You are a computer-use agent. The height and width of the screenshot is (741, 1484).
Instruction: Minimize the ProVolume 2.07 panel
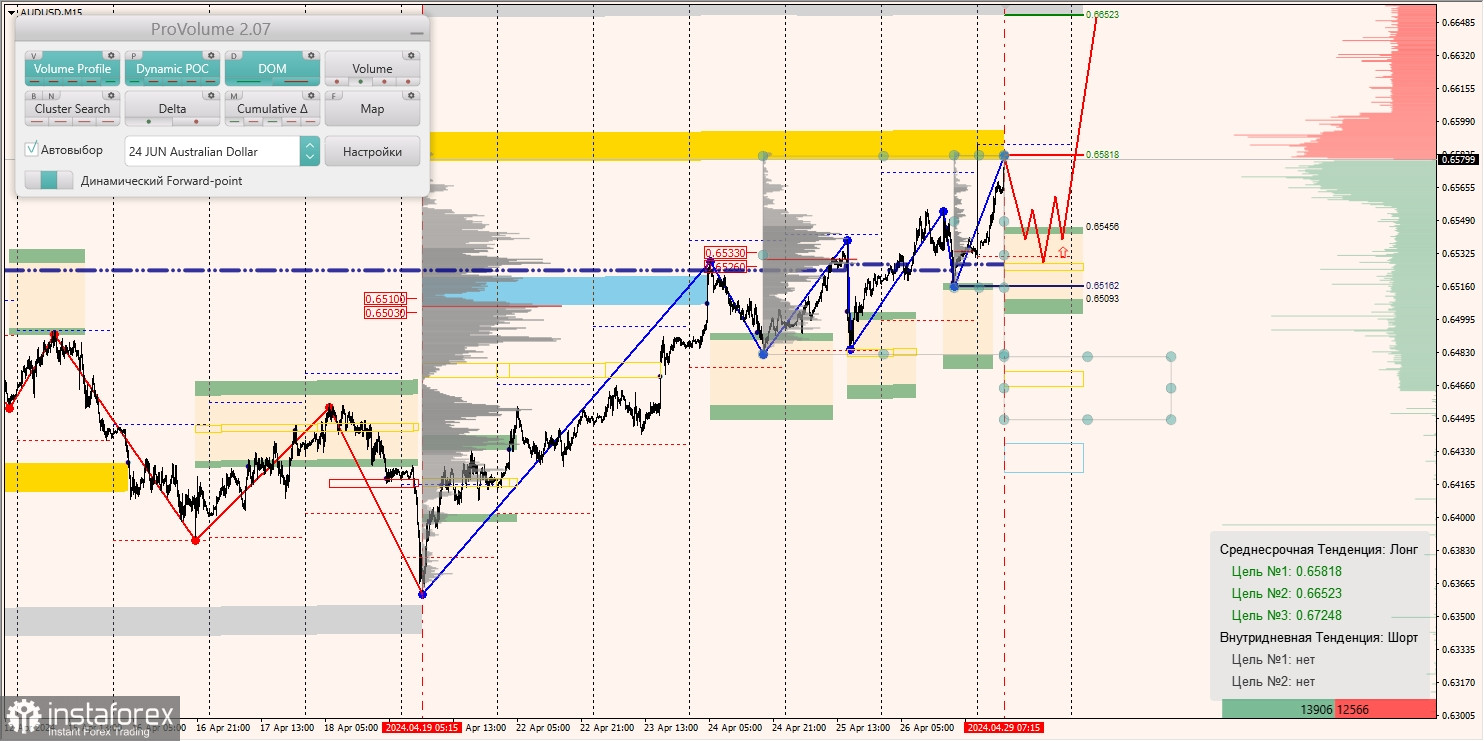[x=416, y=32]
